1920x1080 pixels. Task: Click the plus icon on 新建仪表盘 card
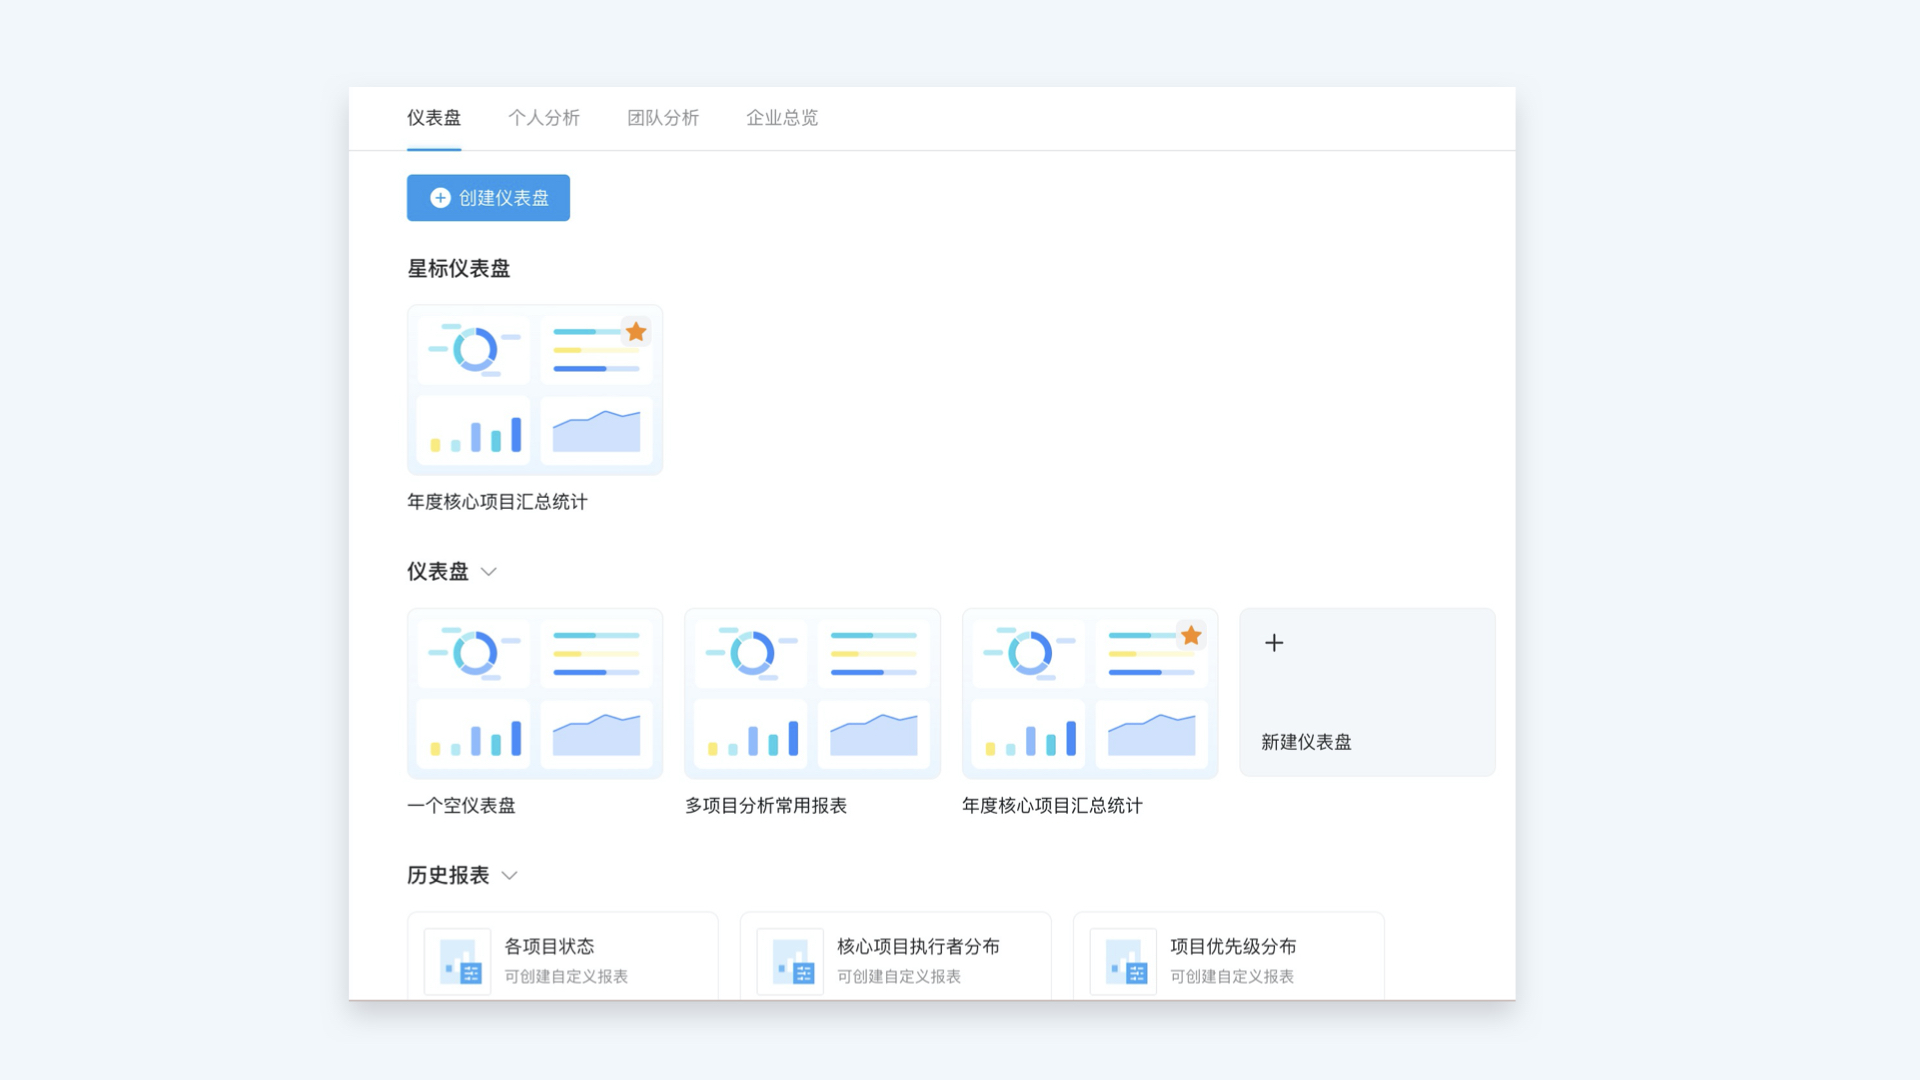(1274, 643)
